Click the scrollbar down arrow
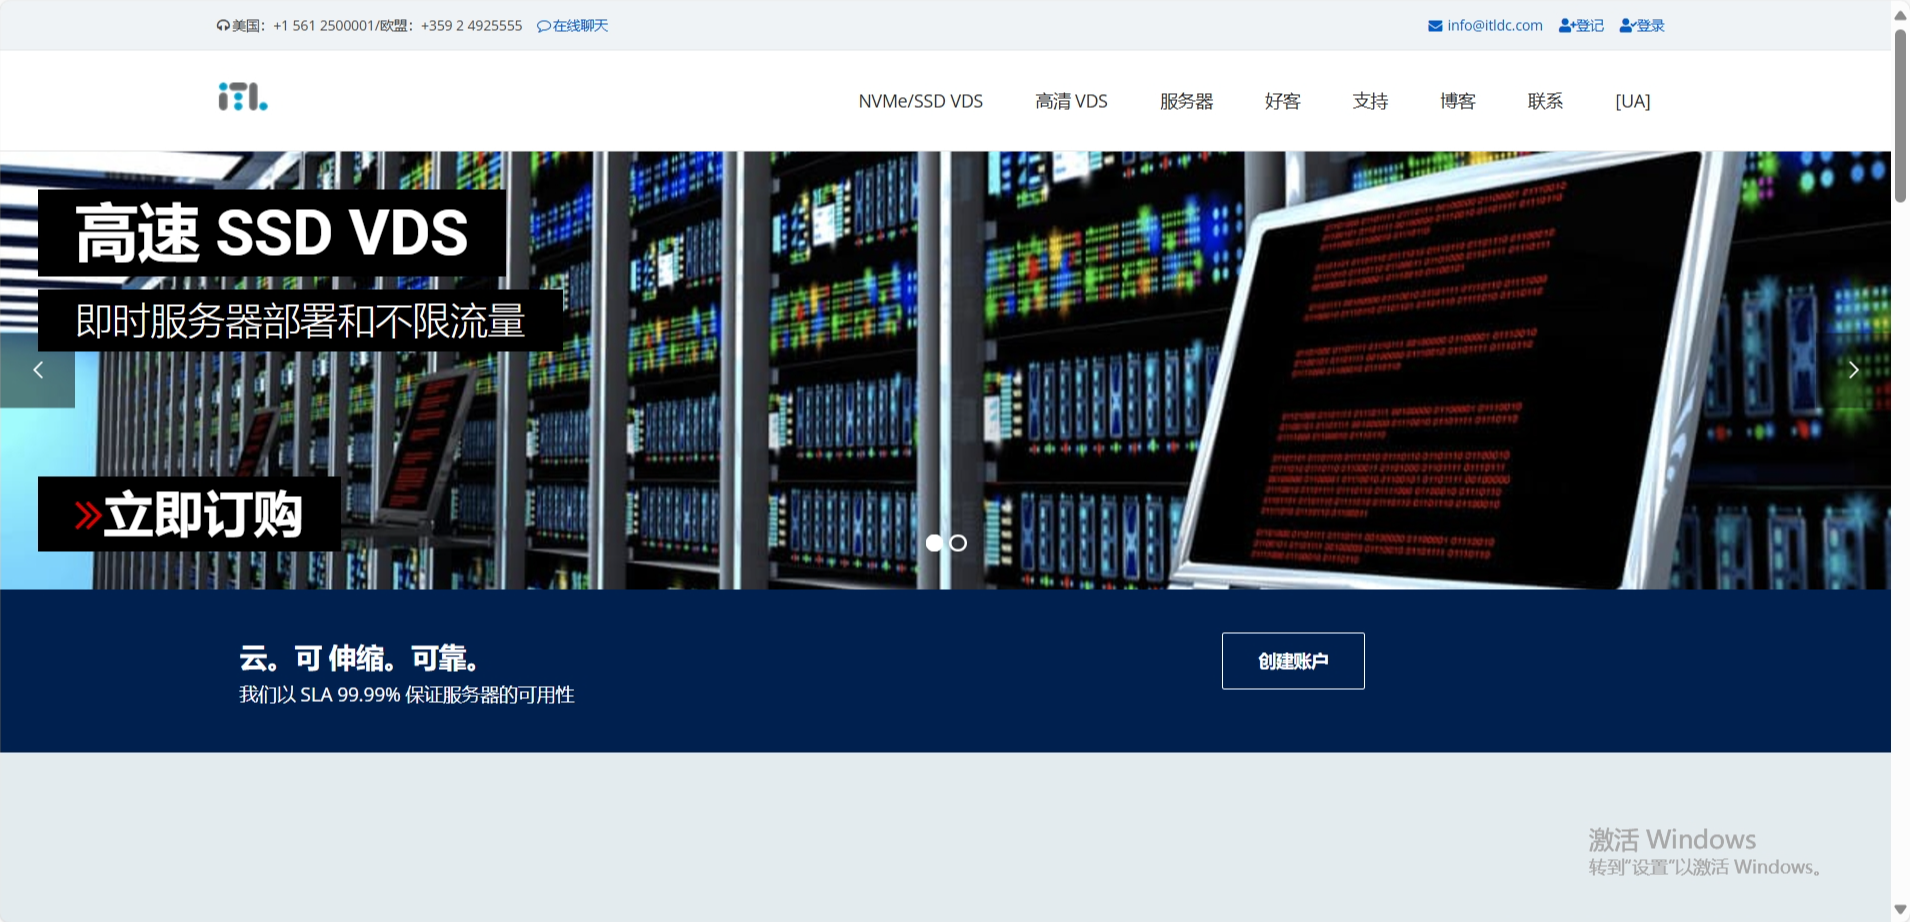The width and height of the screenshot is (1910, 922). (x=1899, y=908)
